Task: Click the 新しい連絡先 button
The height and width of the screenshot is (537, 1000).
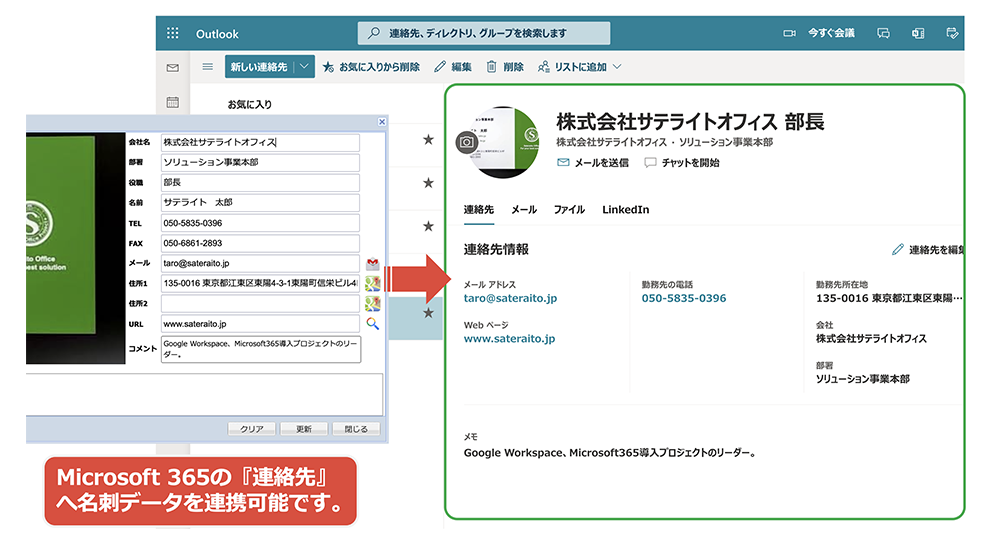Action: pyautogui.click(x=260, y=67)
